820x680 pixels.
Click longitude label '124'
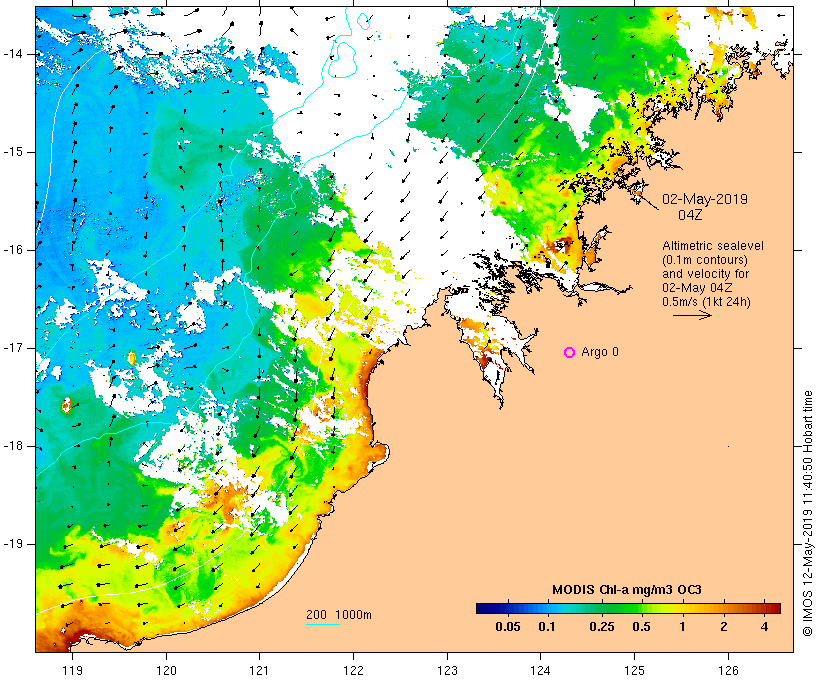click(540, 670)
